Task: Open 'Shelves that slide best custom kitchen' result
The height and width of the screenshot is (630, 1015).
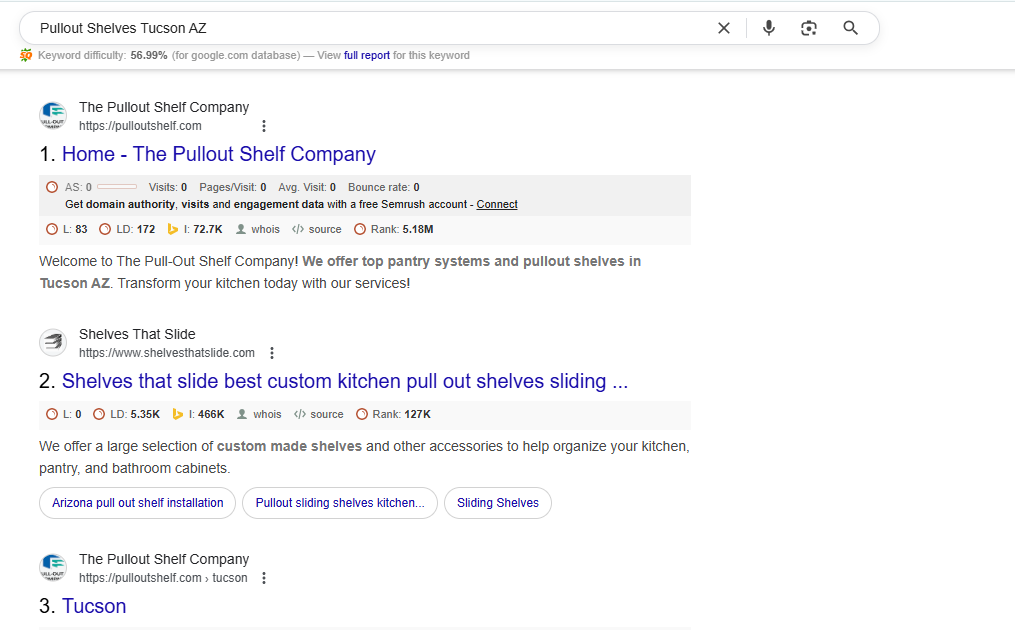Action: pyautogui.click(x=344, y=381)
